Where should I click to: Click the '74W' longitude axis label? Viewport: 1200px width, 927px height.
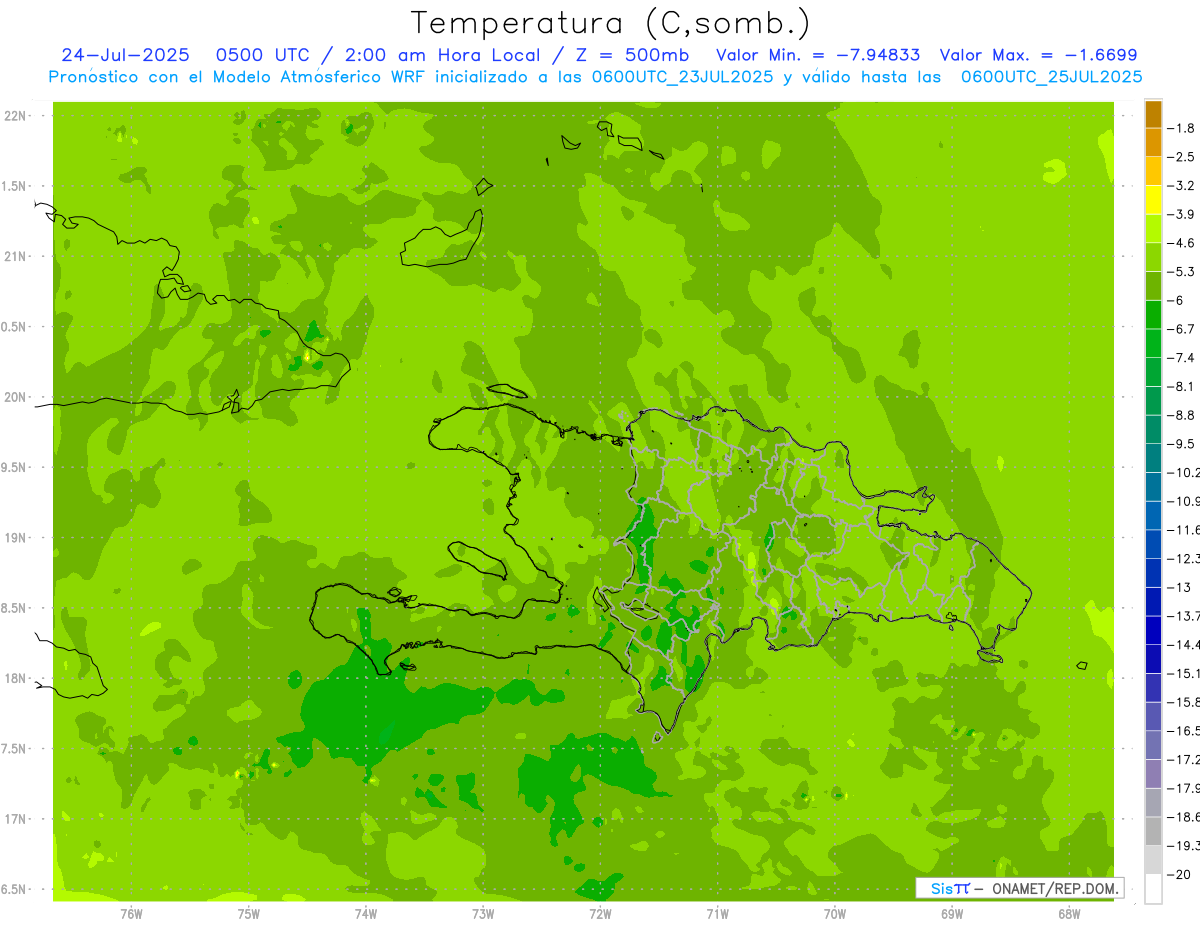pyautogui.click(x=366, y=913)
